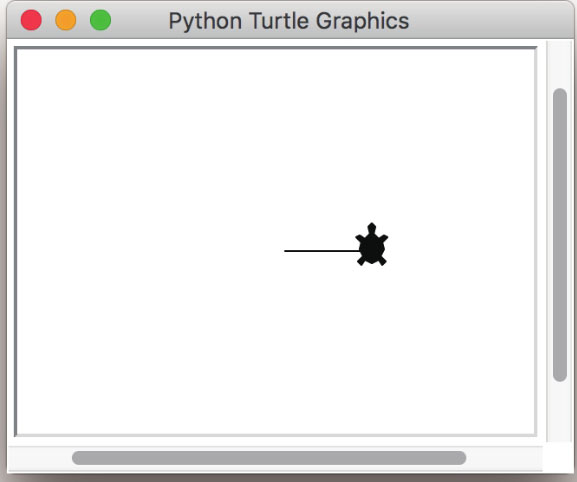Click the middle of the drawn black line
Image resolution: width=577 pixels, height=482 pixels.
pos(321,251)
